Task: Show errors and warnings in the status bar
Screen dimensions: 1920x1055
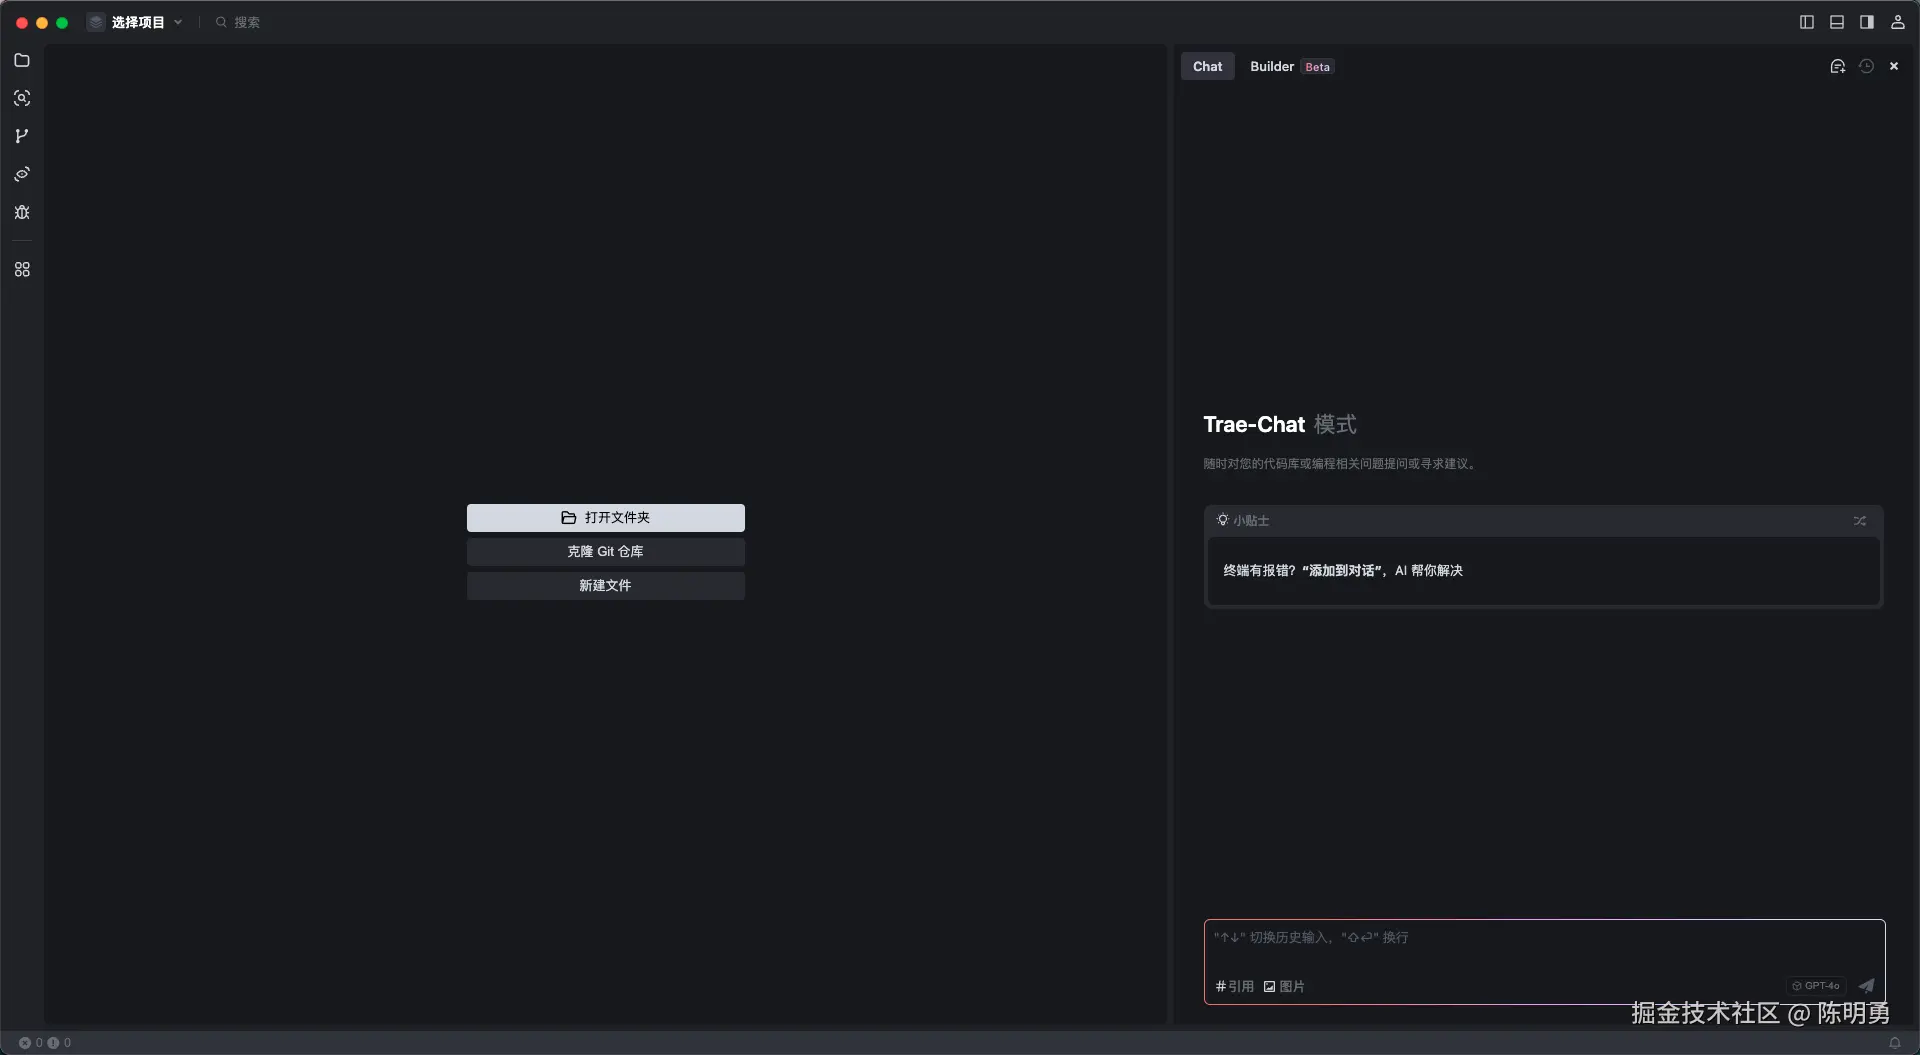Action: click(45, 1043)
